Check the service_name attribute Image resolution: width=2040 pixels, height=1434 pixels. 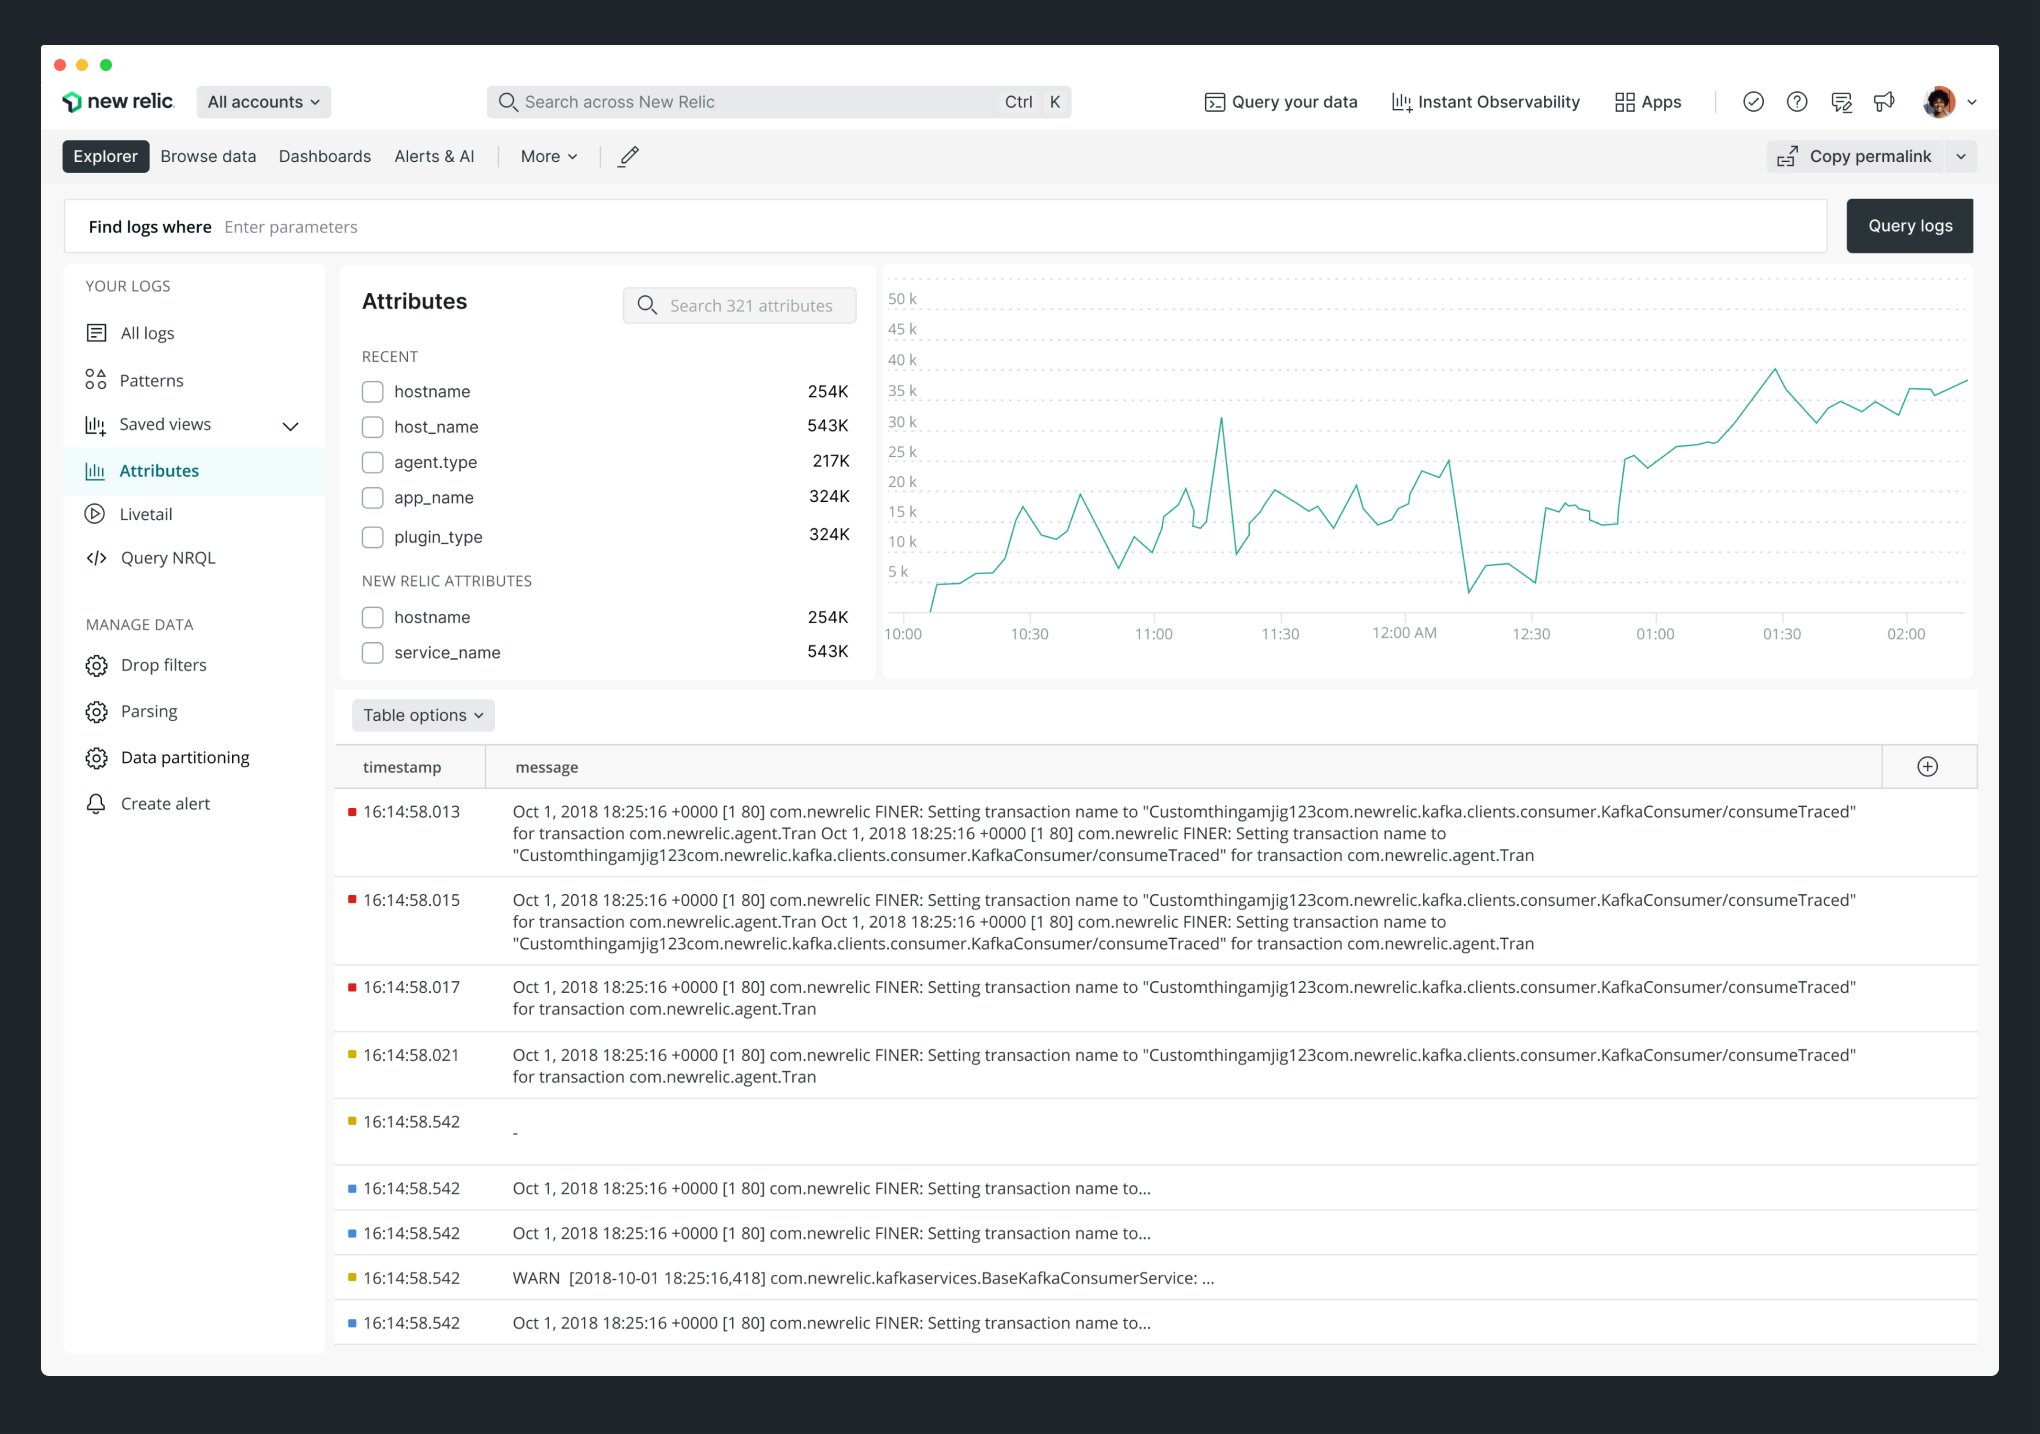[372, 652]
